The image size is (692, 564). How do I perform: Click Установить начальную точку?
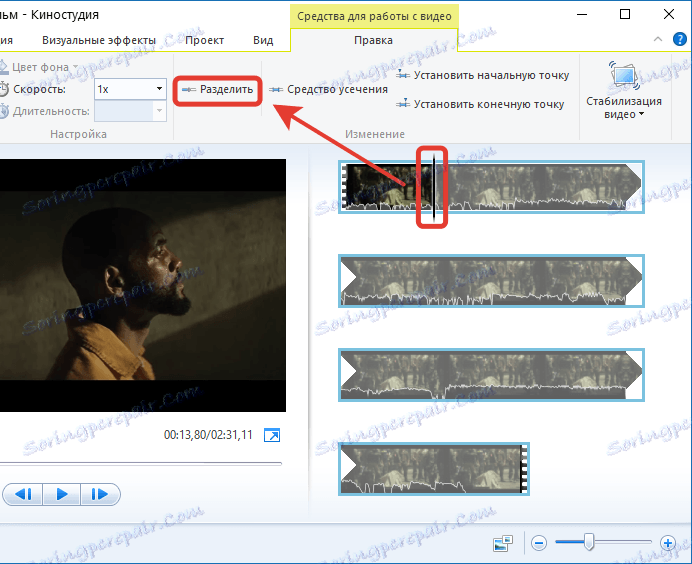(x=483, y=75)
